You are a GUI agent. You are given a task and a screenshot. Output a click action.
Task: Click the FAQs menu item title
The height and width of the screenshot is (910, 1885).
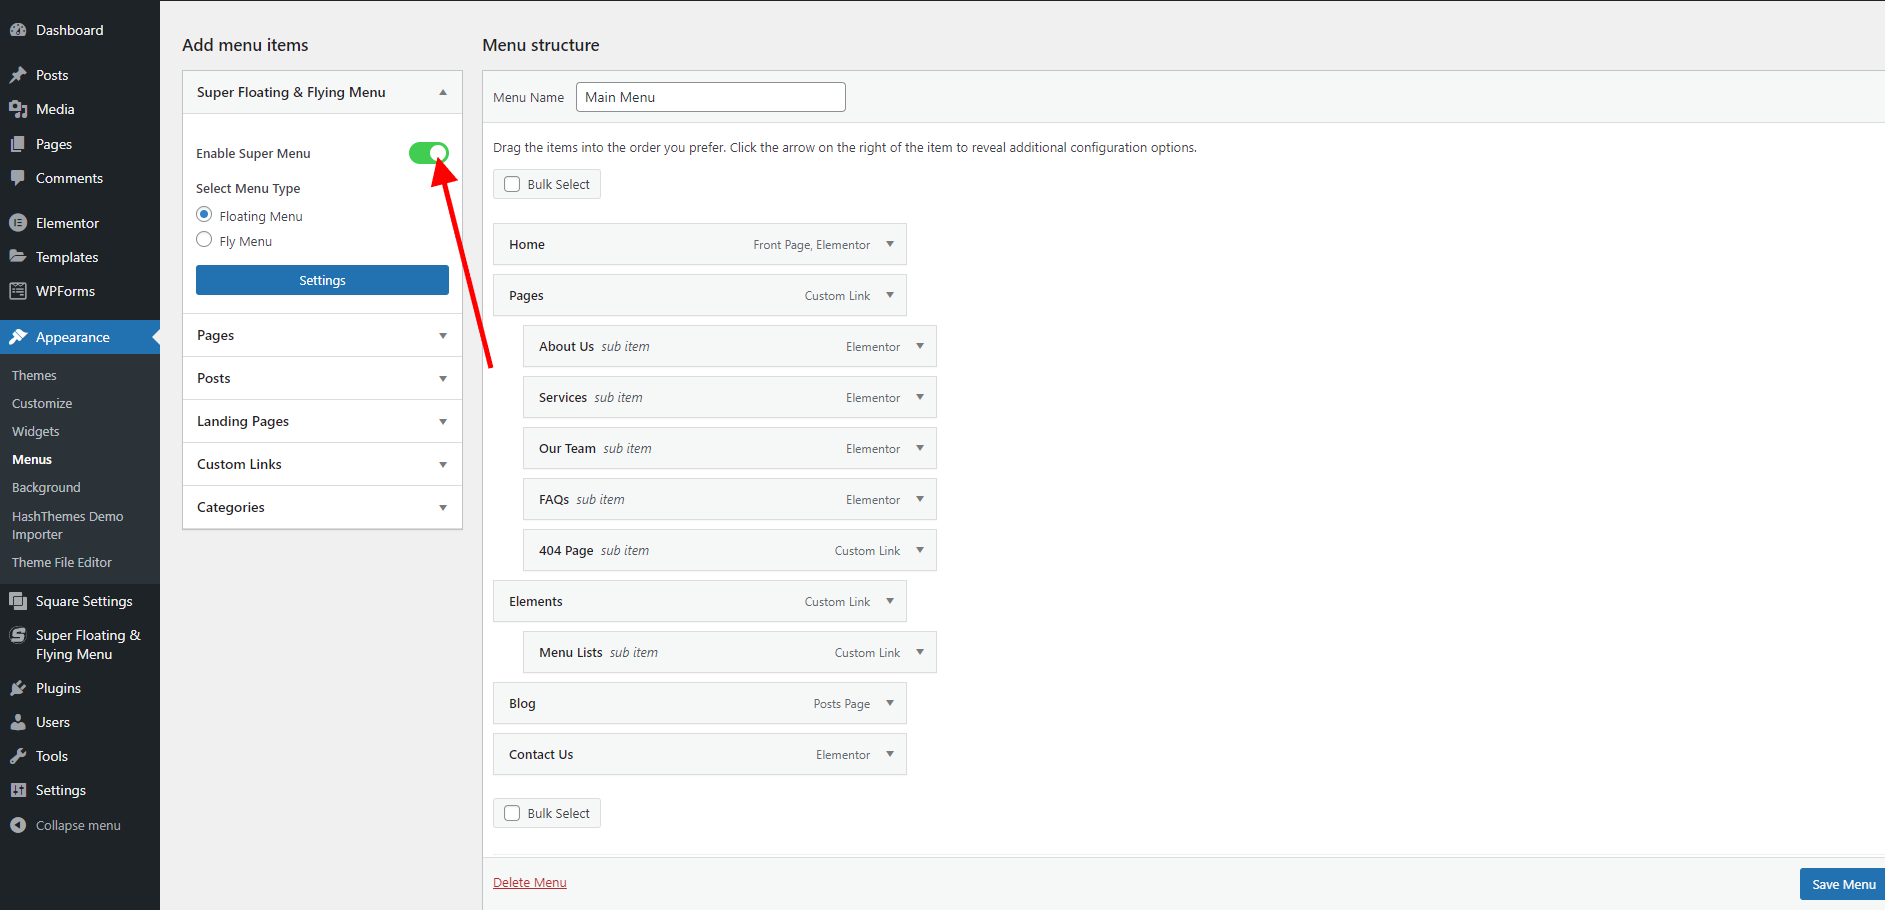(554, 500)
